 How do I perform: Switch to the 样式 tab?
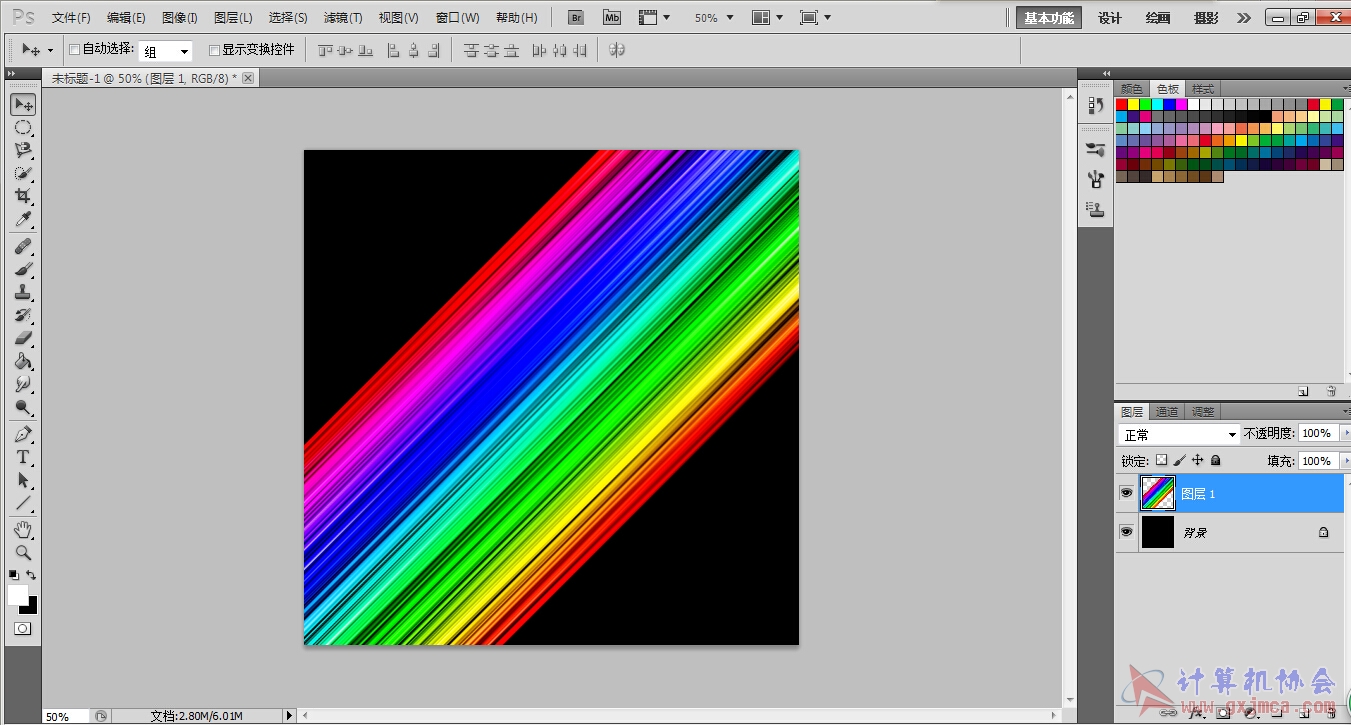(x=1202, y=89)
